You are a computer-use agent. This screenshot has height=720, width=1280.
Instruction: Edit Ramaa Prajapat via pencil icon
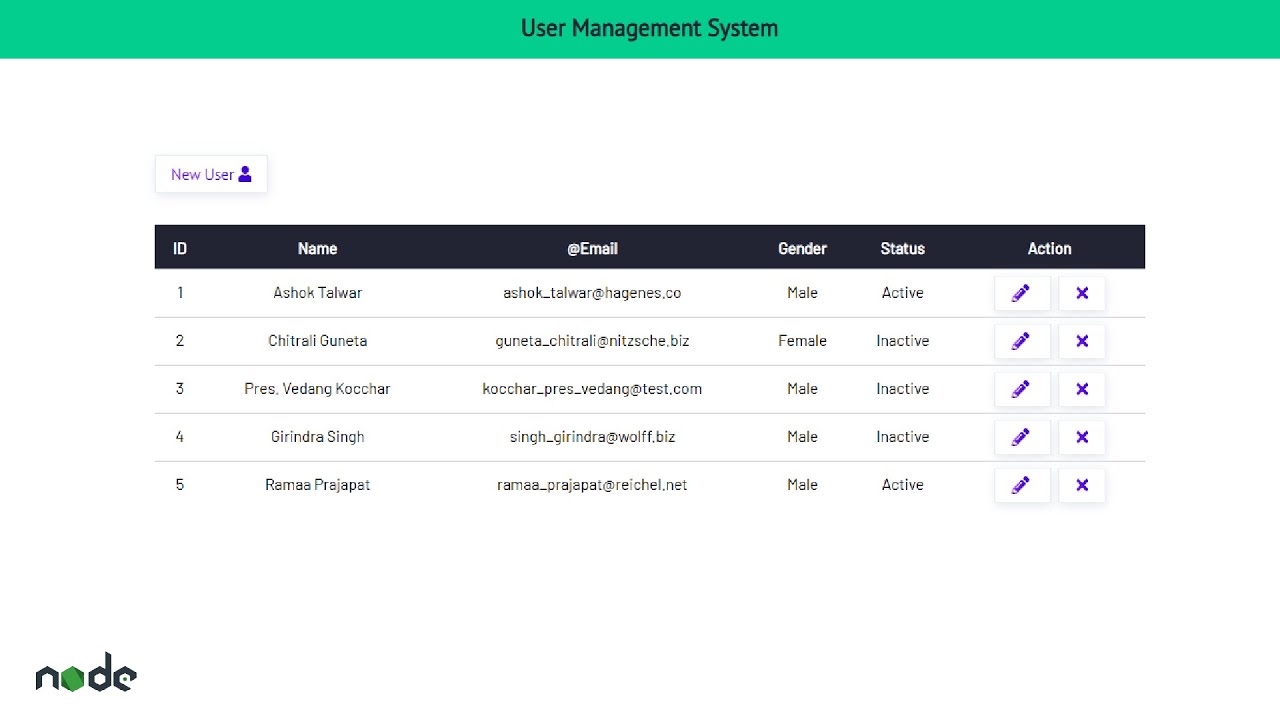pos(1022,485)
